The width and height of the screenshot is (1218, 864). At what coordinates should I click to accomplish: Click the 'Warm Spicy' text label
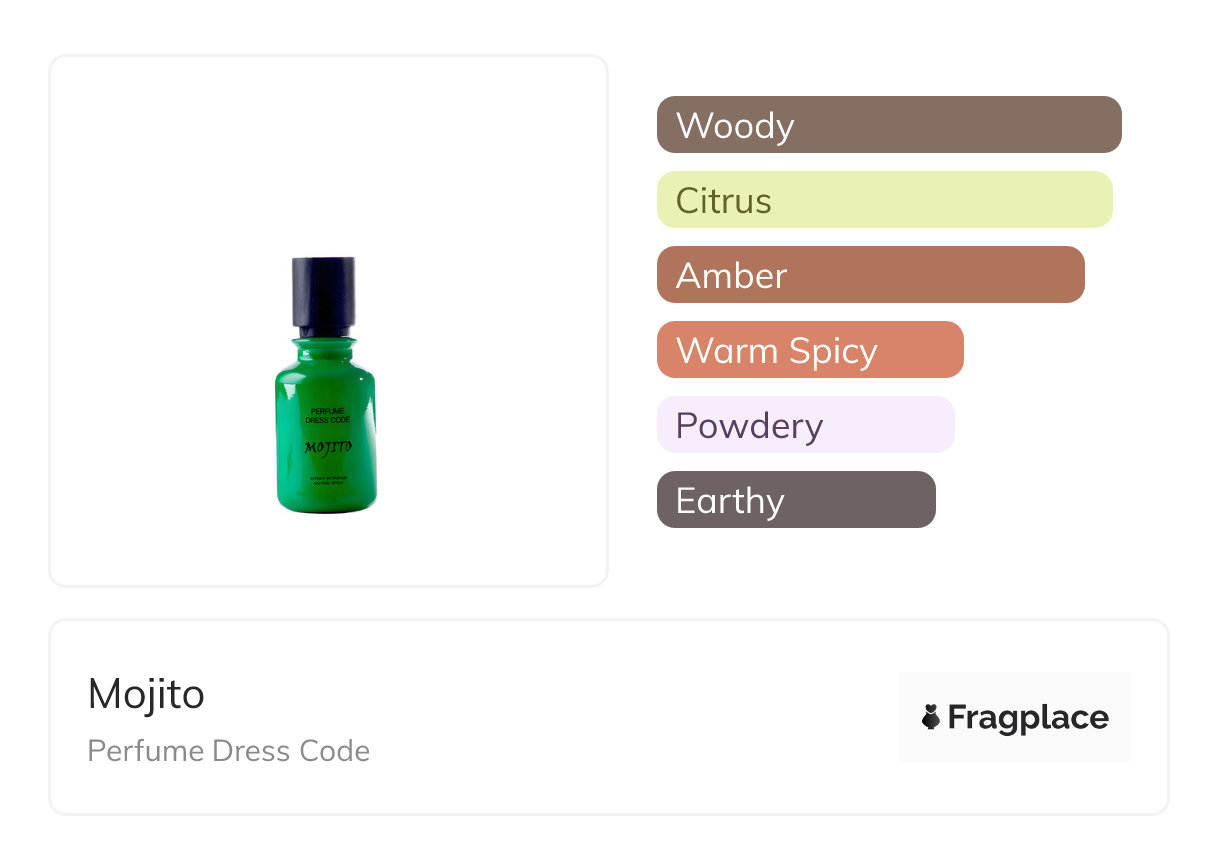777,351
